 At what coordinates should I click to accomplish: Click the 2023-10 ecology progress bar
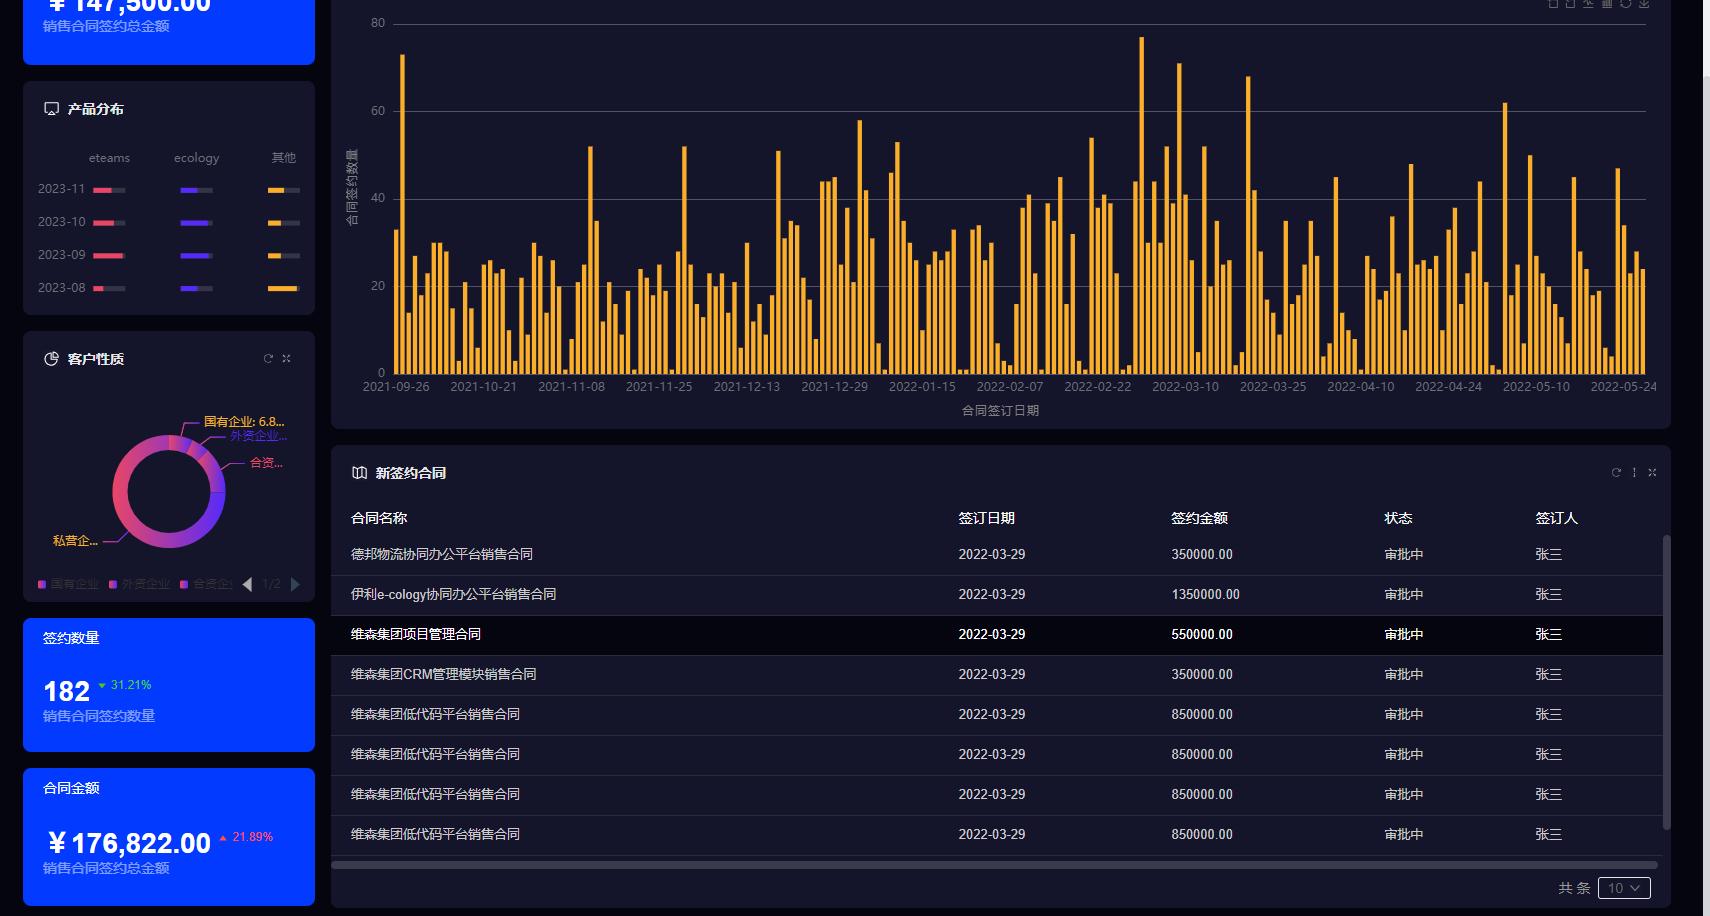point(196,223)
